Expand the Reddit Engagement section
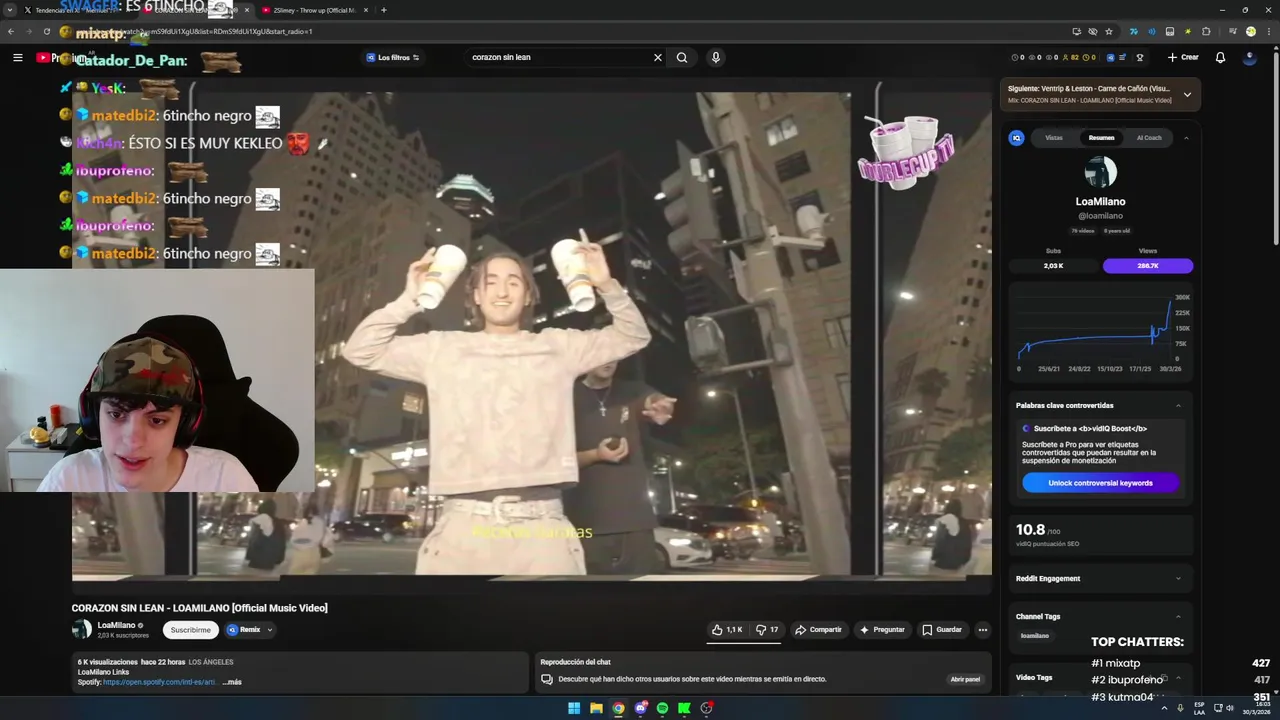Image resolution: width=1280 pixels, height=720 pixels. click(x=1178, y=578)
